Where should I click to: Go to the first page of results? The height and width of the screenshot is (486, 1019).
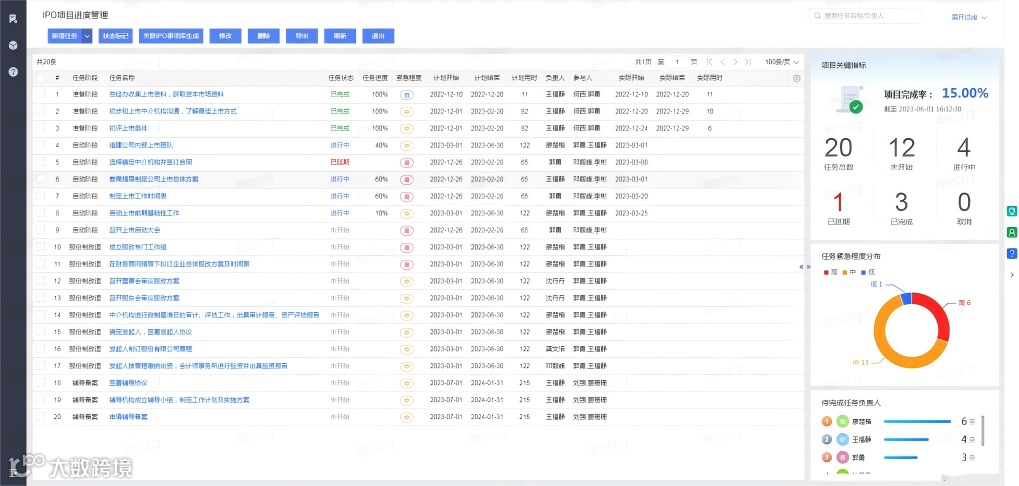point(710,62)
